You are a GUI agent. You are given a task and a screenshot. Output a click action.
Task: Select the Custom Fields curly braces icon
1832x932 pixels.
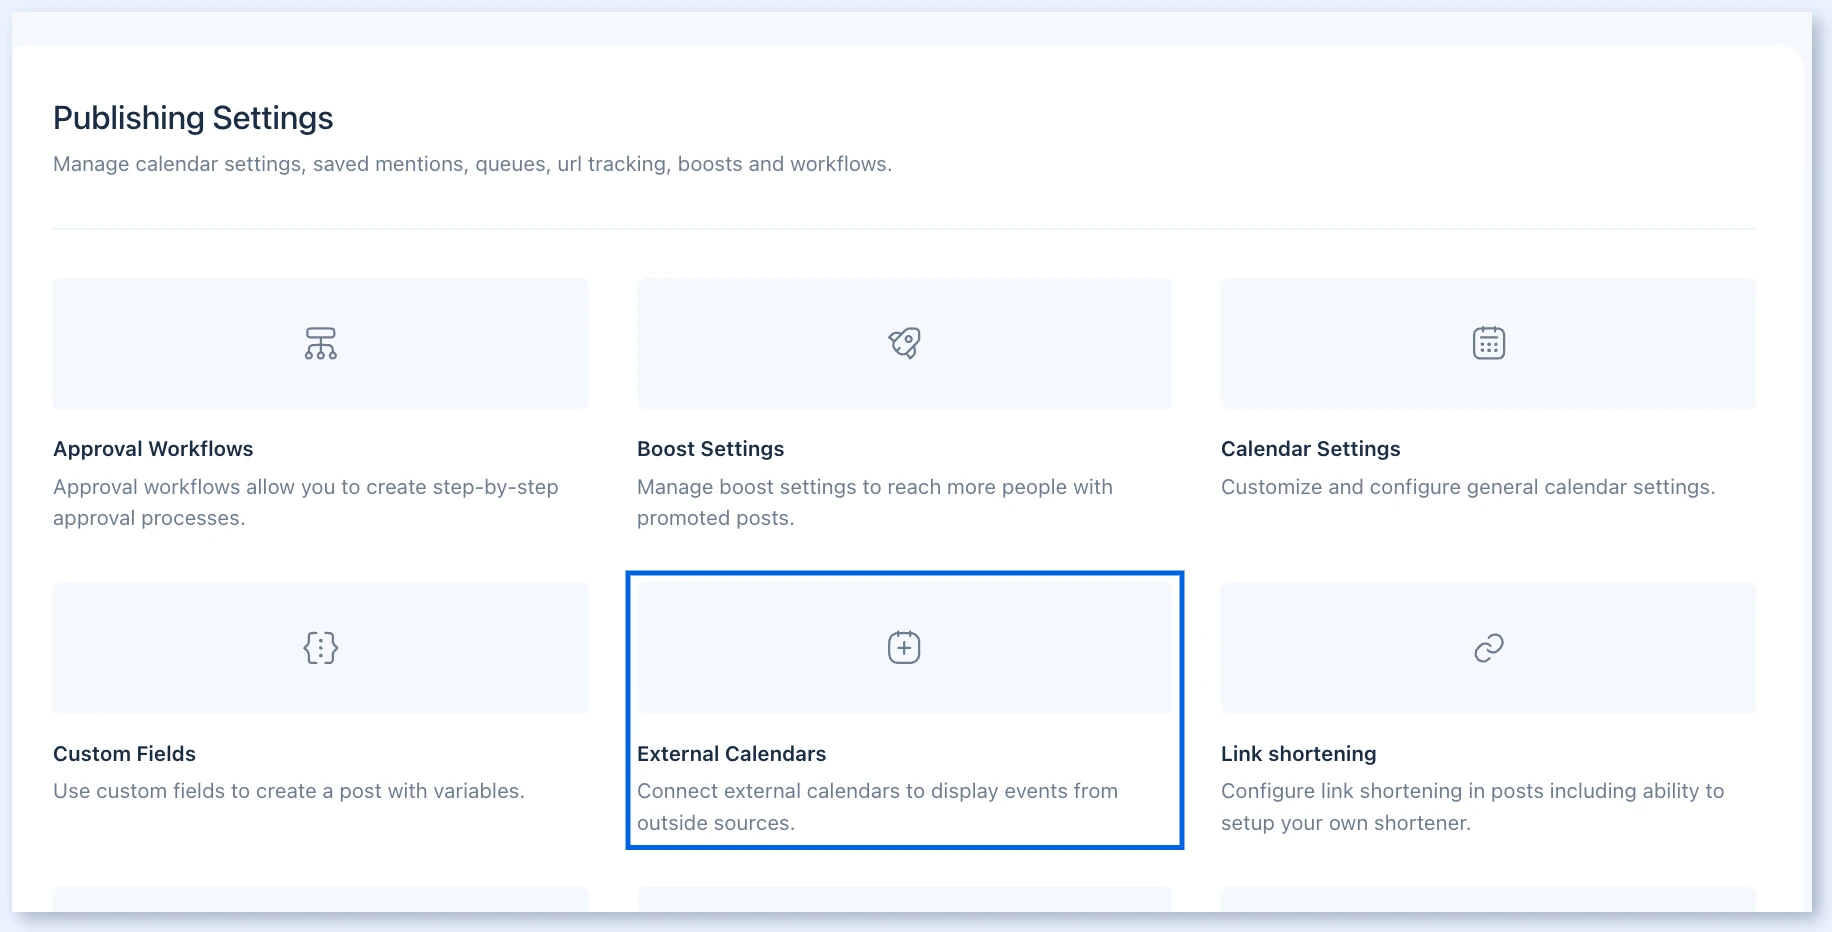321,648
